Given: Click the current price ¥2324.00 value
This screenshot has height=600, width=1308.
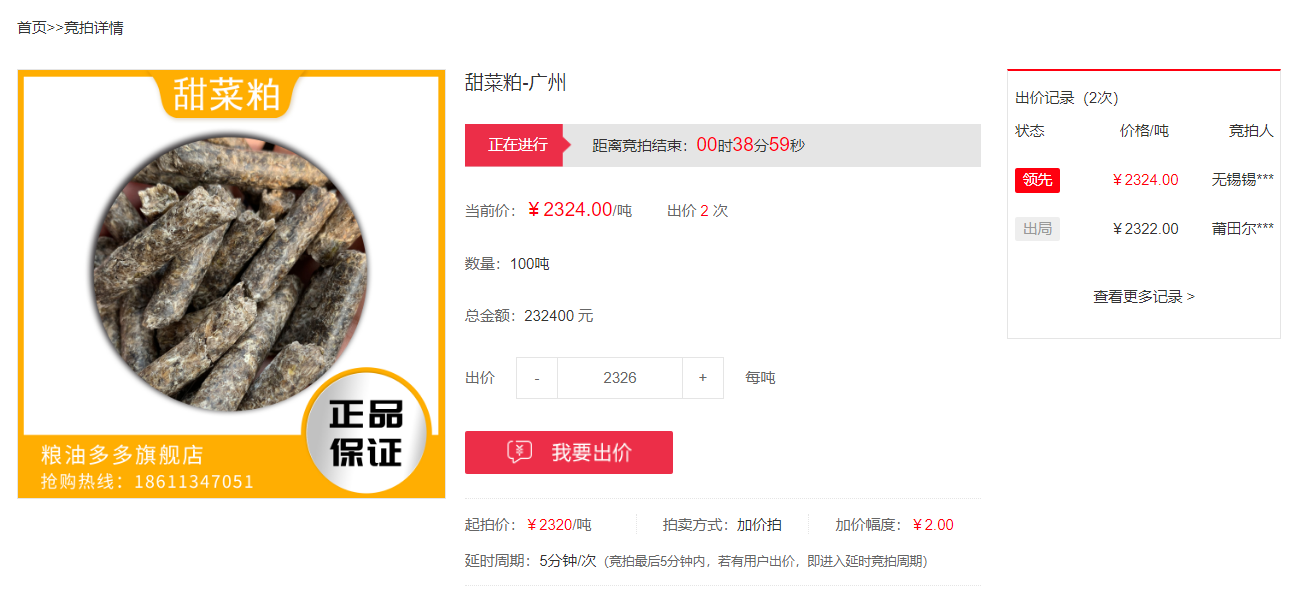Looking at the screenshot, I should click(569, 210).
